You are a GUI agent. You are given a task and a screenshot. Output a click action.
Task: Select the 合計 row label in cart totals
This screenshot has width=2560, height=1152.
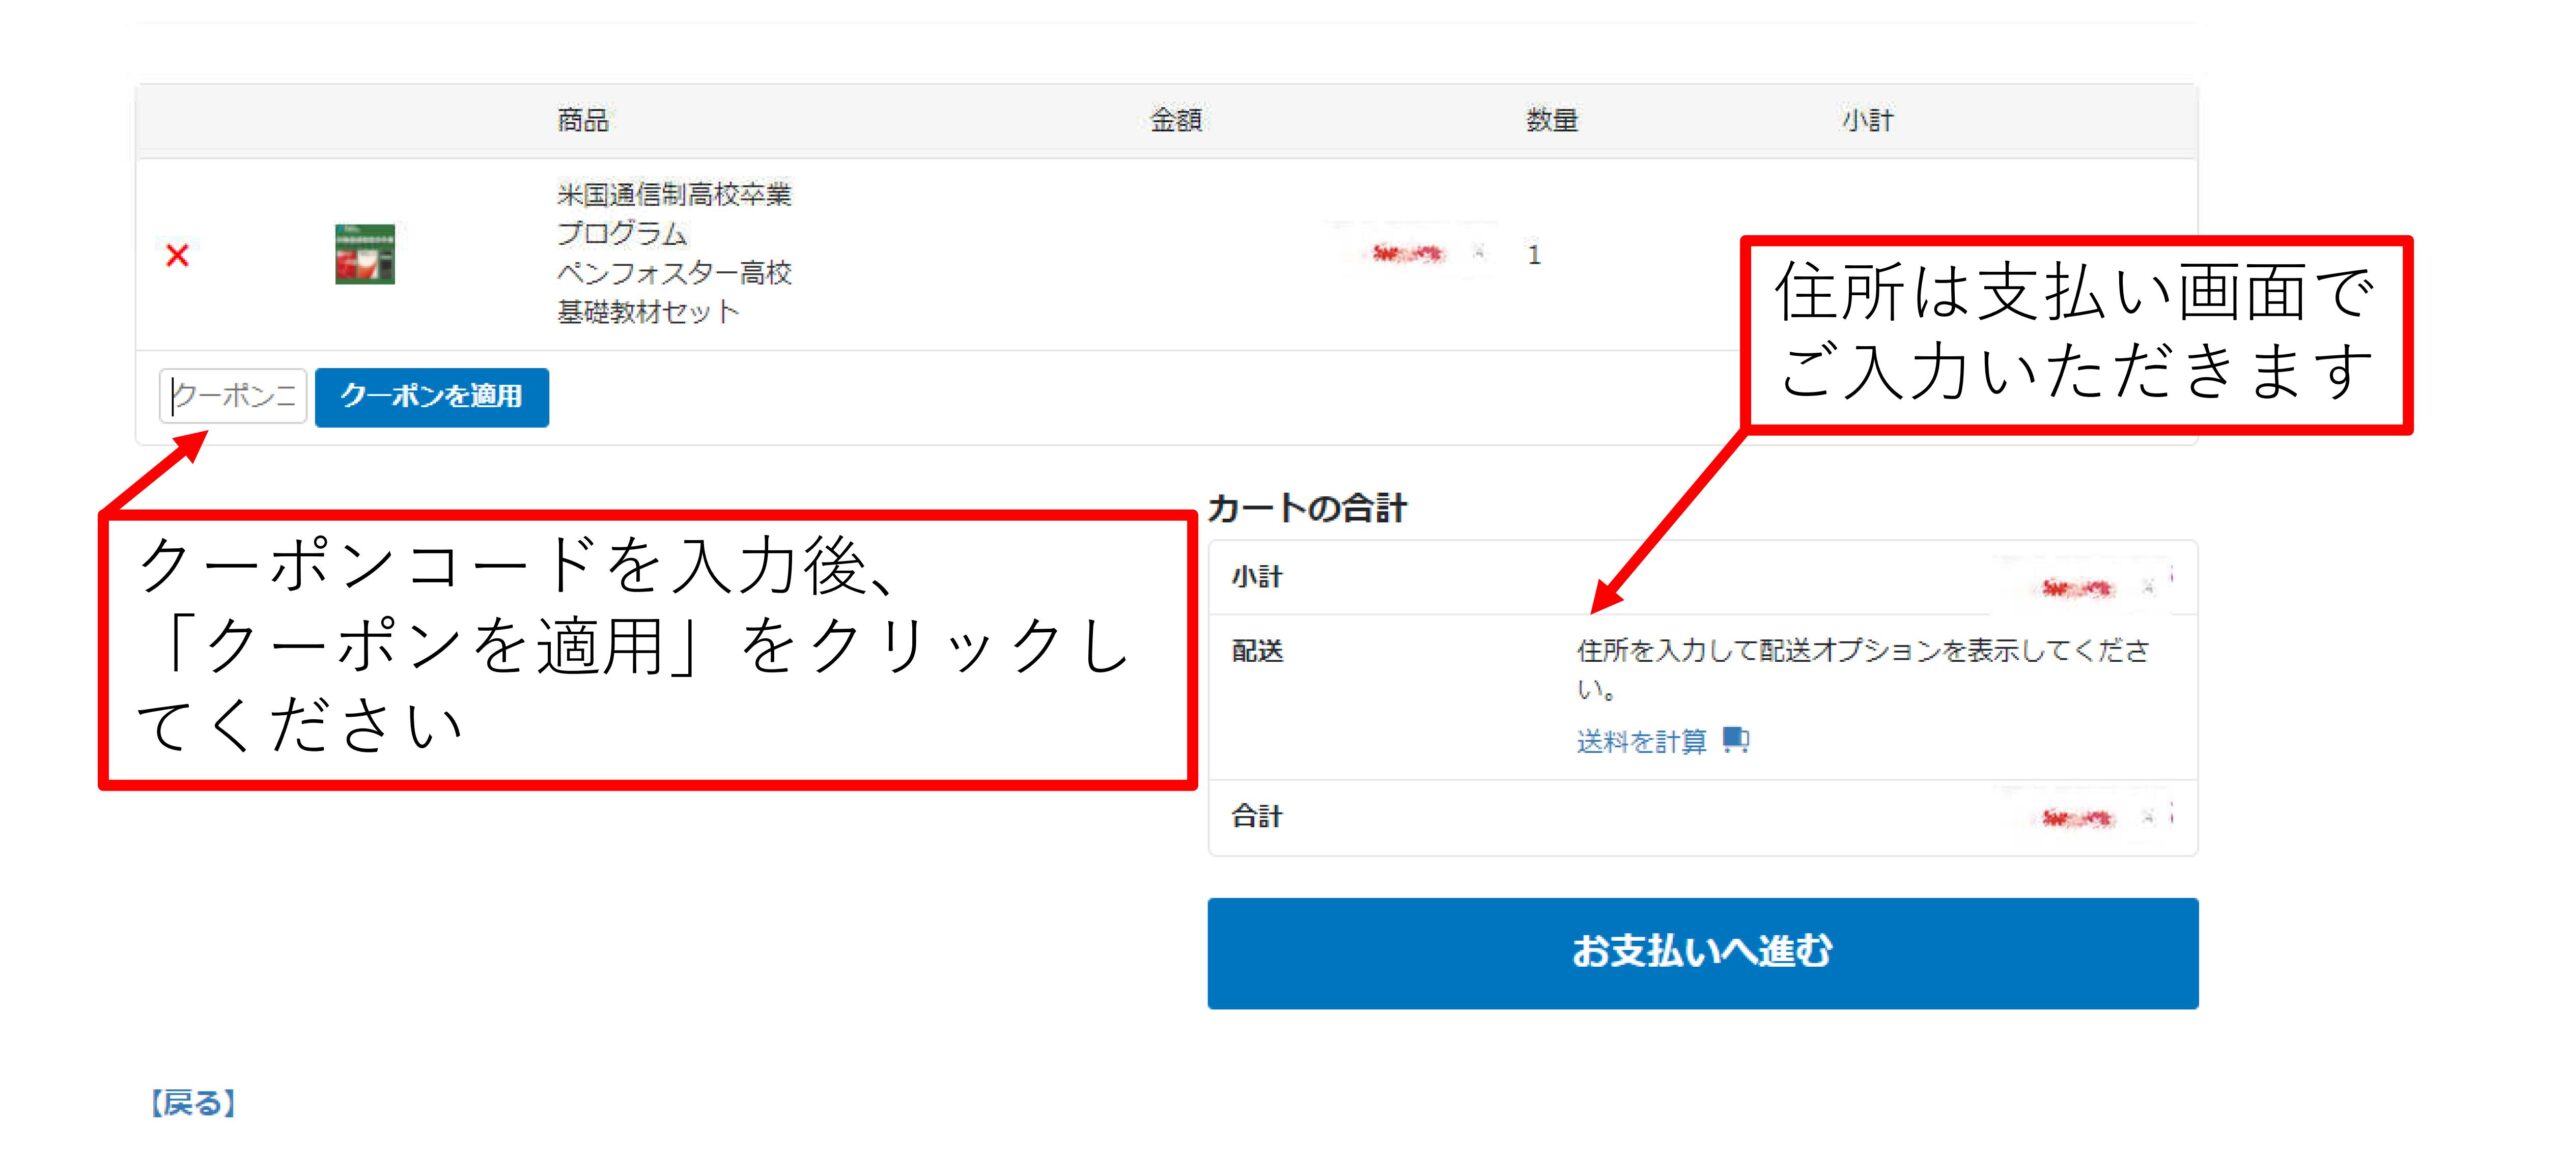click(x=1257, y=816)
